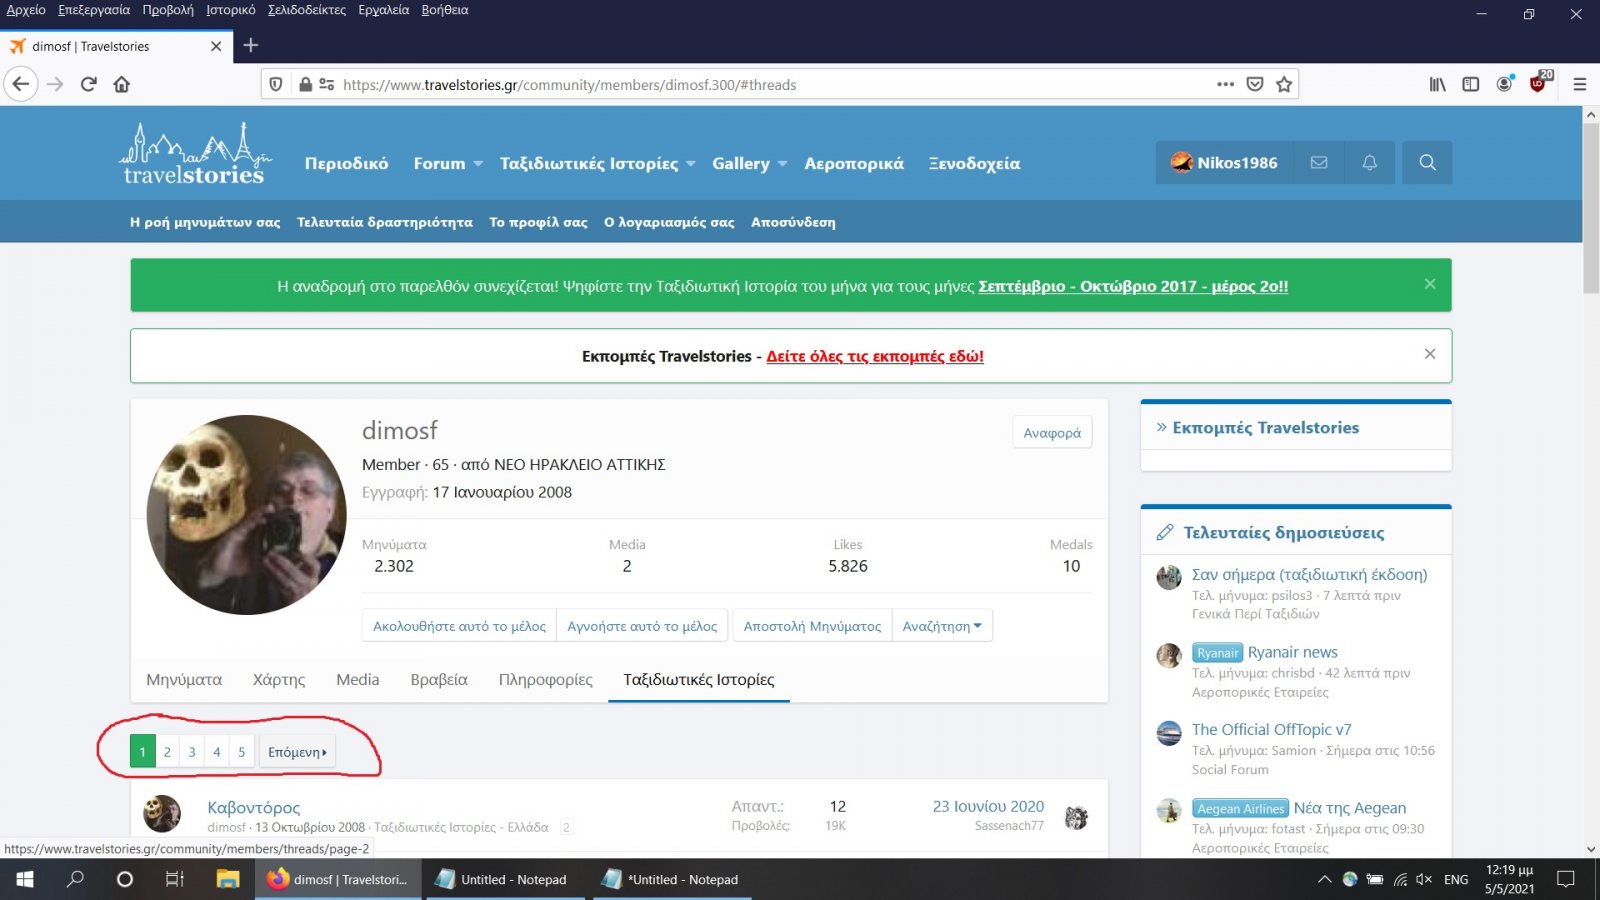The height and width of the screenshot is (900, 1600).
Task: Click the site search magnifier icon
Action: click(1427, 162)
